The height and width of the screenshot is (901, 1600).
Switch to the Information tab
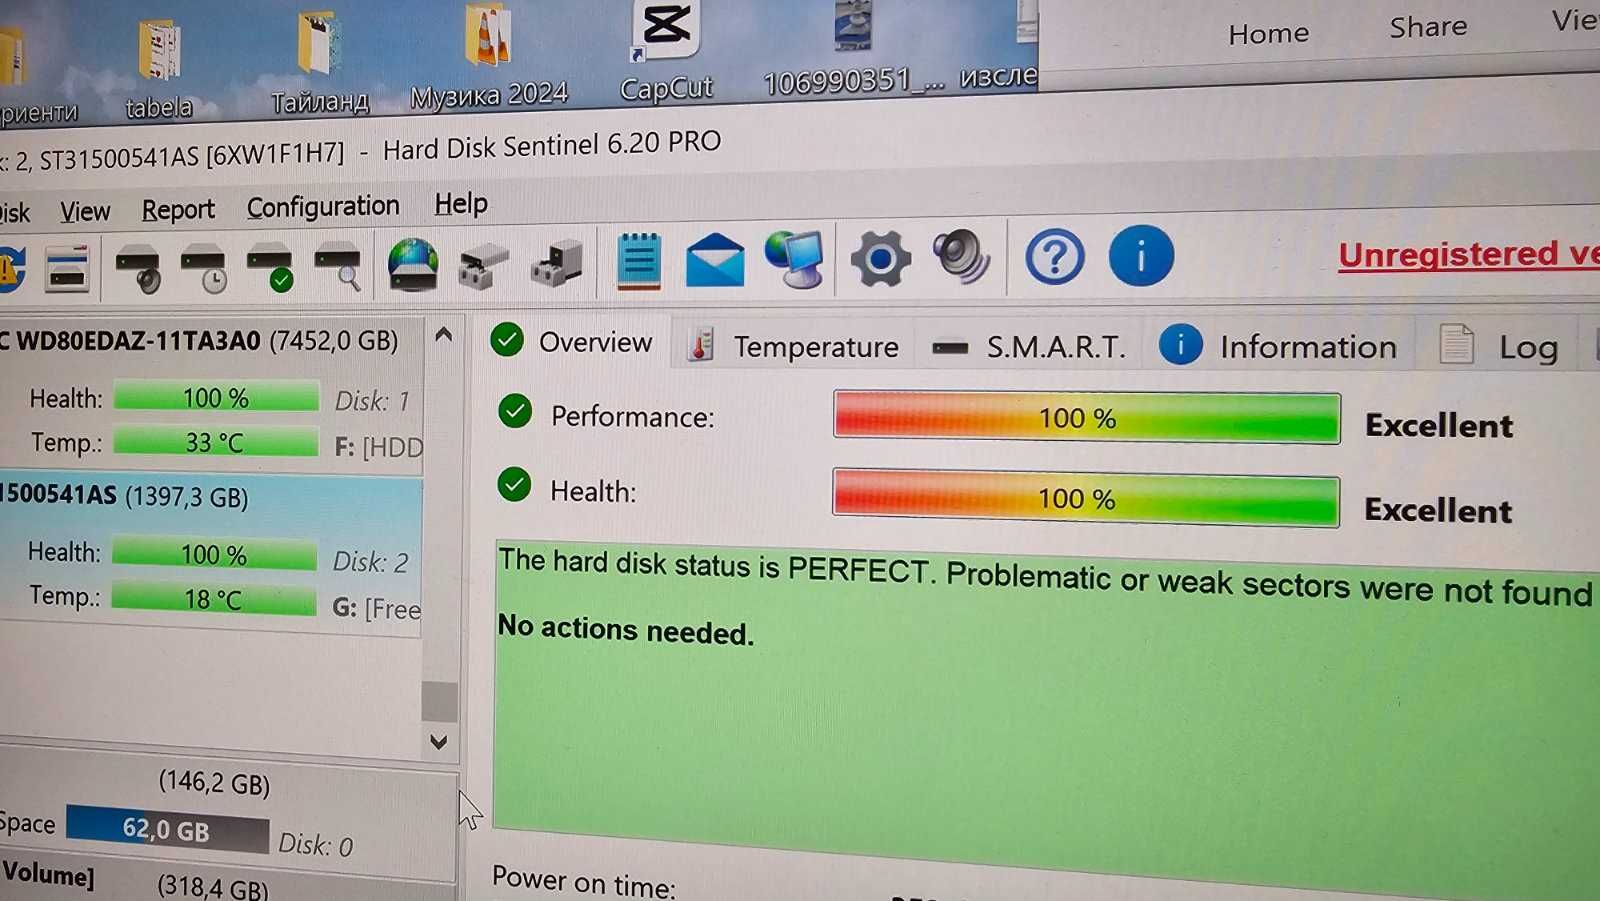(1278, 346)
